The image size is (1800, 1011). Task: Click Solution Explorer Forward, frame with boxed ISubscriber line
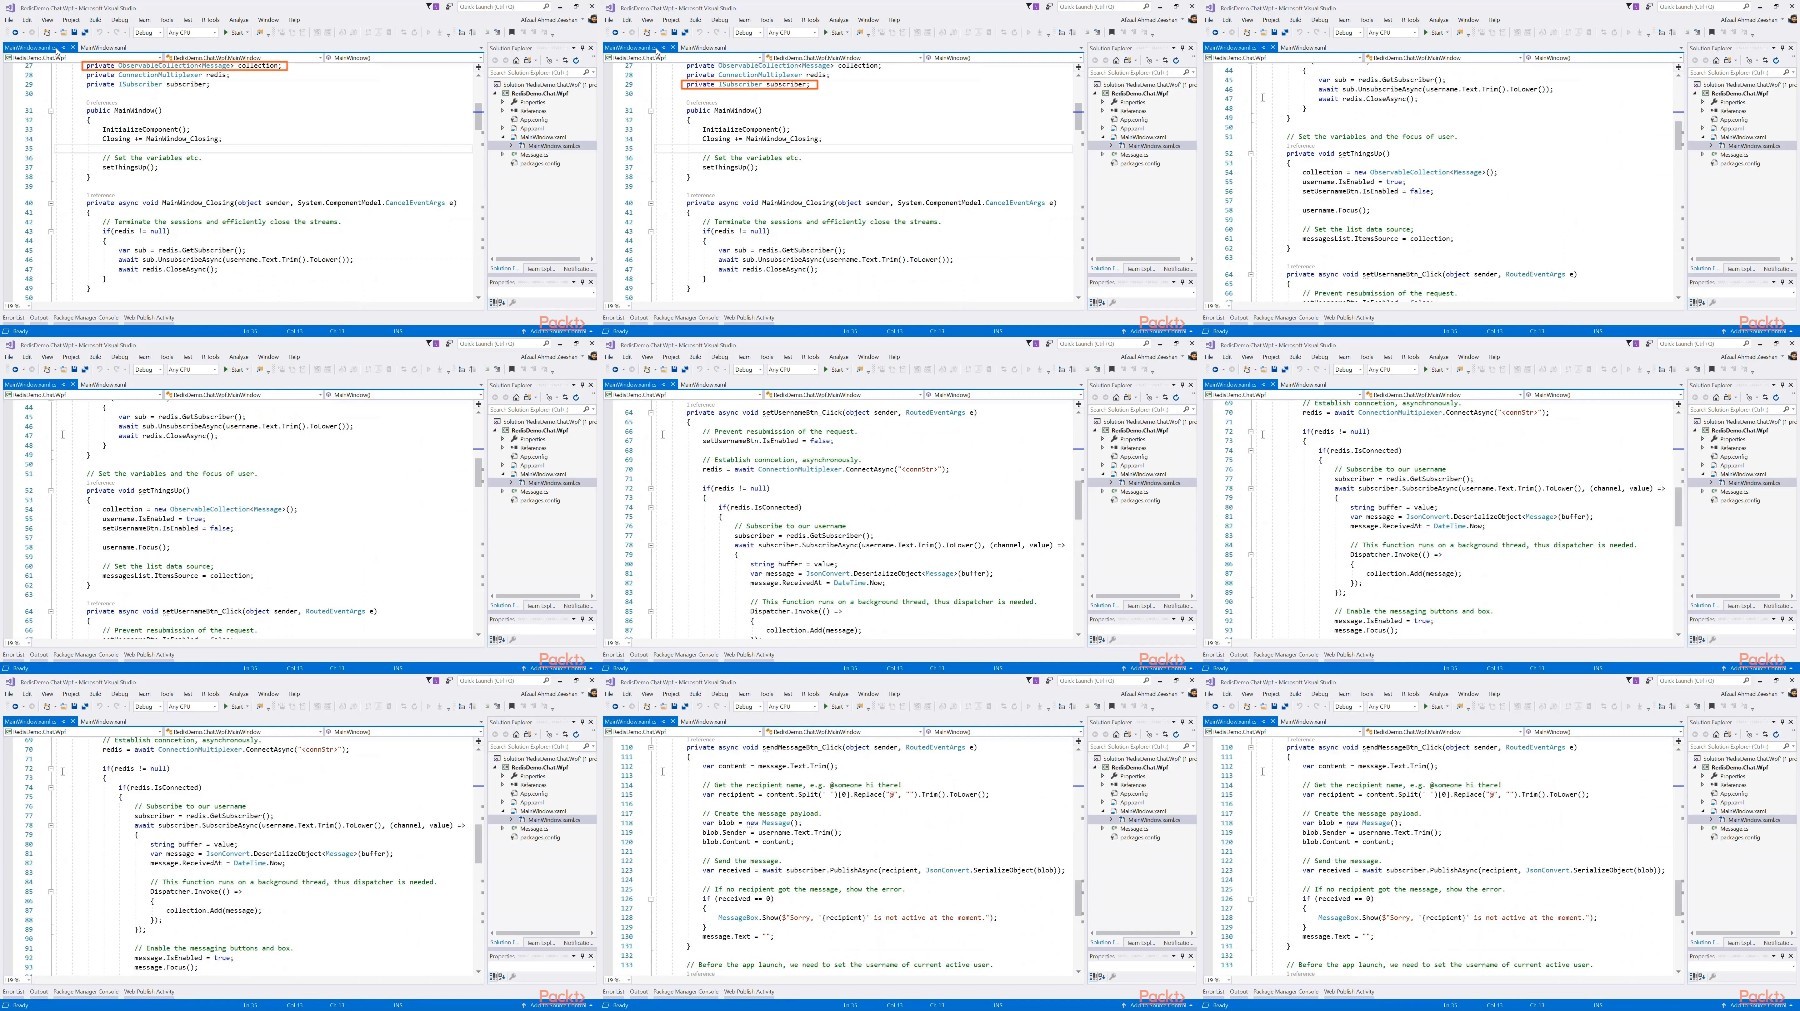pos(1106,60)
